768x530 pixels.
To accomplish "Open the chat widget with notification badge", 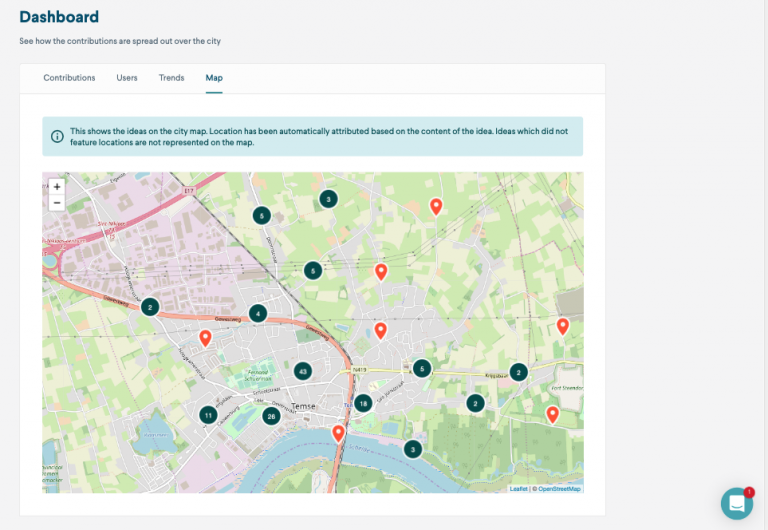I will coord(737,504).
